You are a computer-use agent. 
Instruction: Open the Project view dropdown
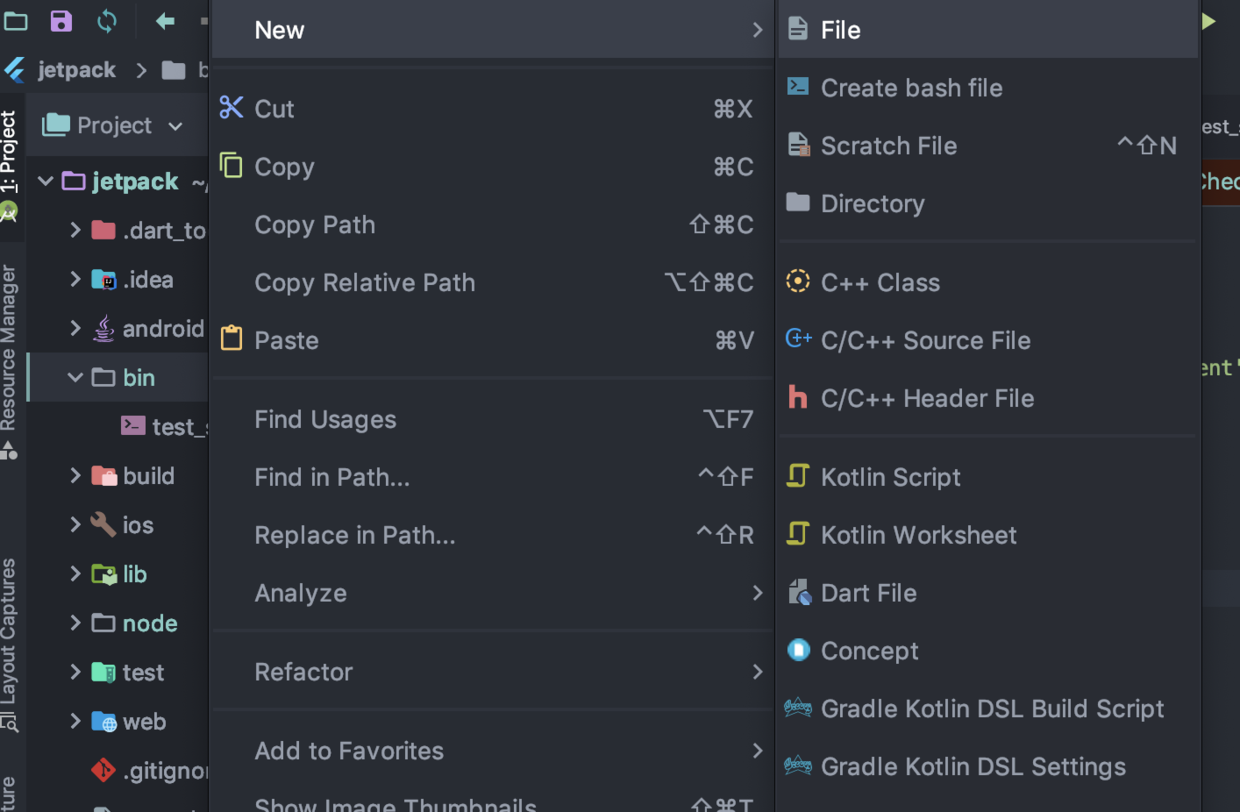point(113,125)
